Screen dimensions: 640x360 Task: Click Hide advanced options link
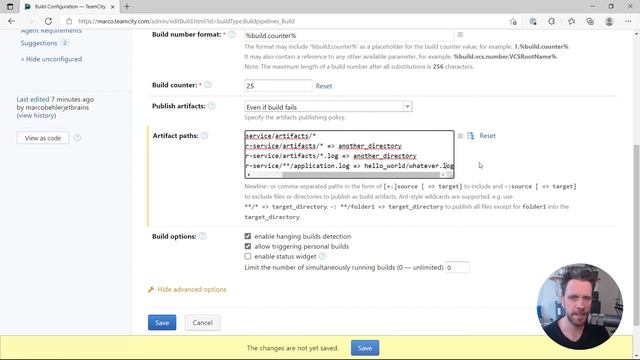pos(192,289)
